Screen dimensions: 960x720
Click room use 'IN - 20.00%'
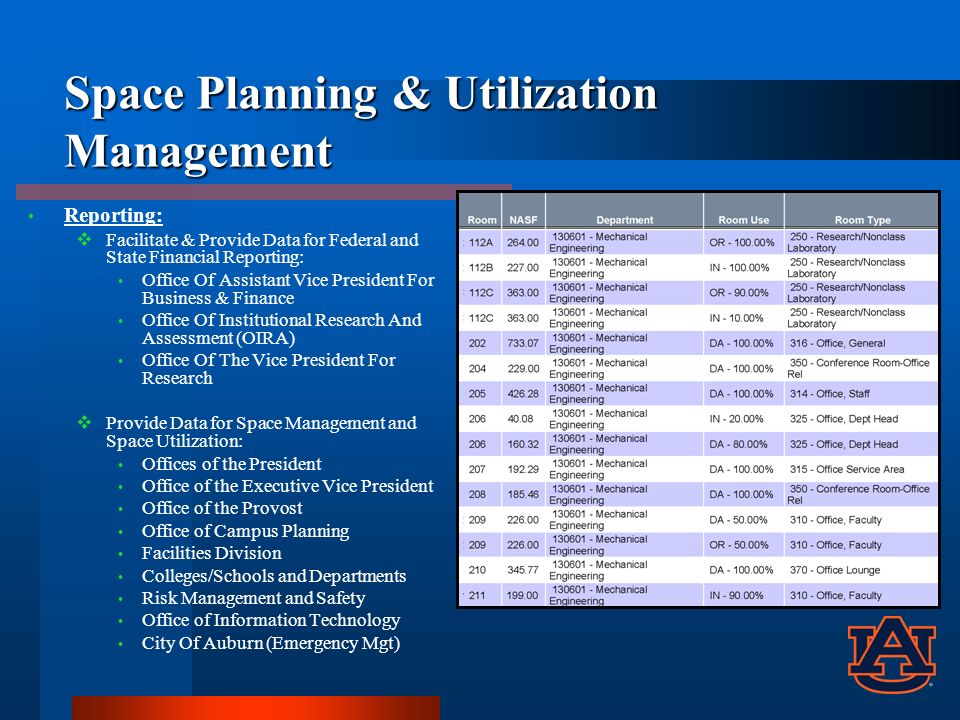coord(736,419)
